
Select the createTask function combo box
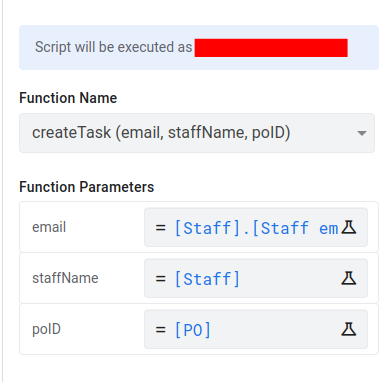pos(197,133)
